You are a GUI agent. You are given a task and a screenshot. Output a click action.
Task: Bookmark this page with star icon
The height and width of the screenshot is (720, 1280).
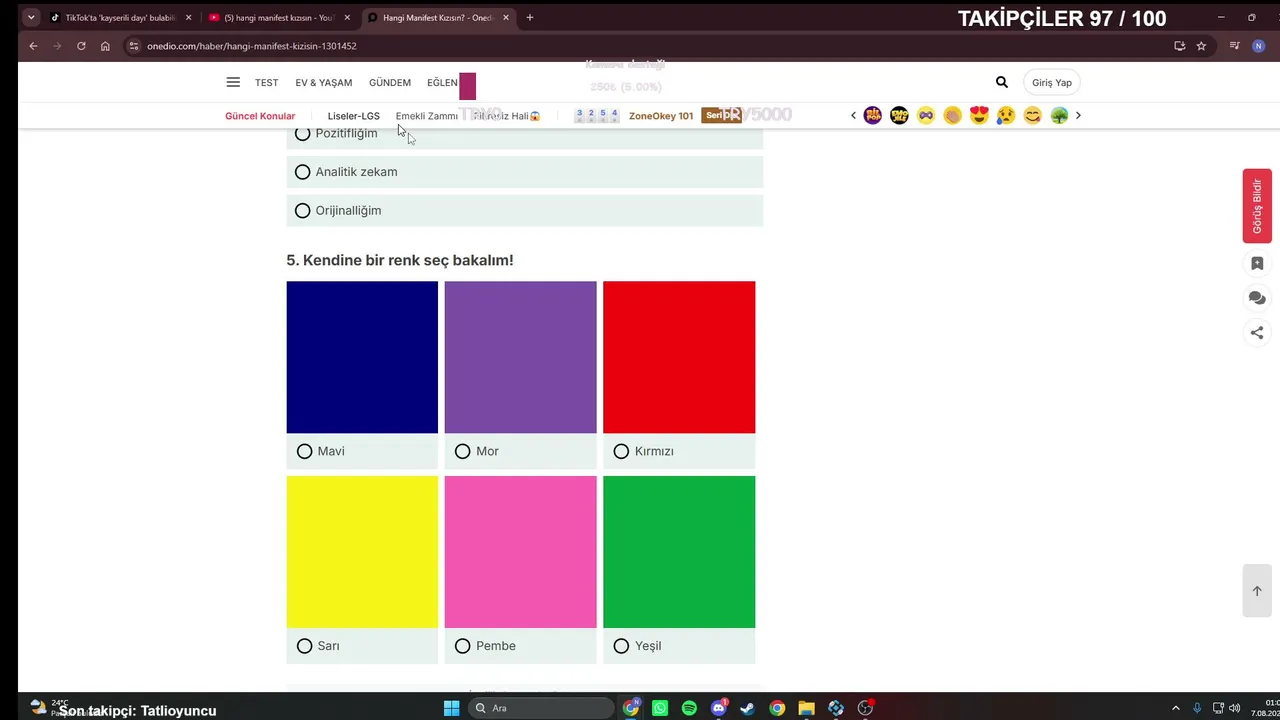click(x=1201, y=46)
